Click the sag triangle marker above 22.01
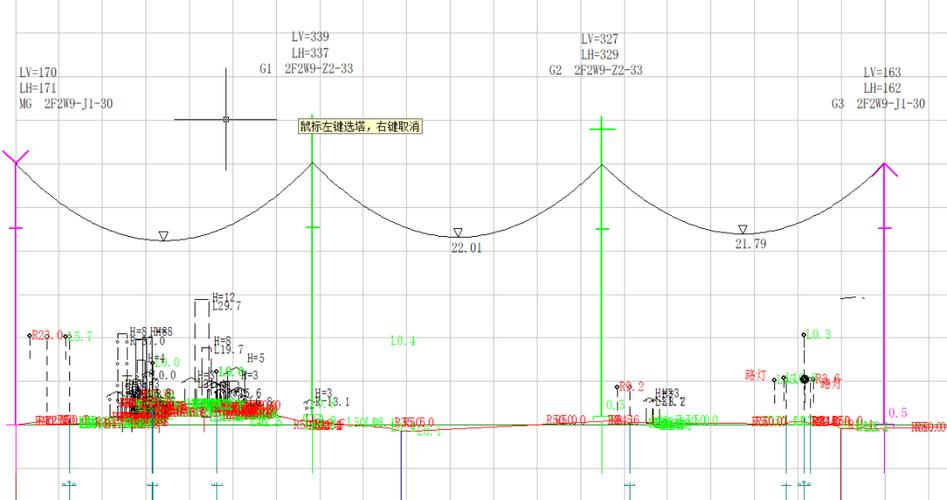The width and height of the screenshot is (947, 500). (x=458, y=232)
